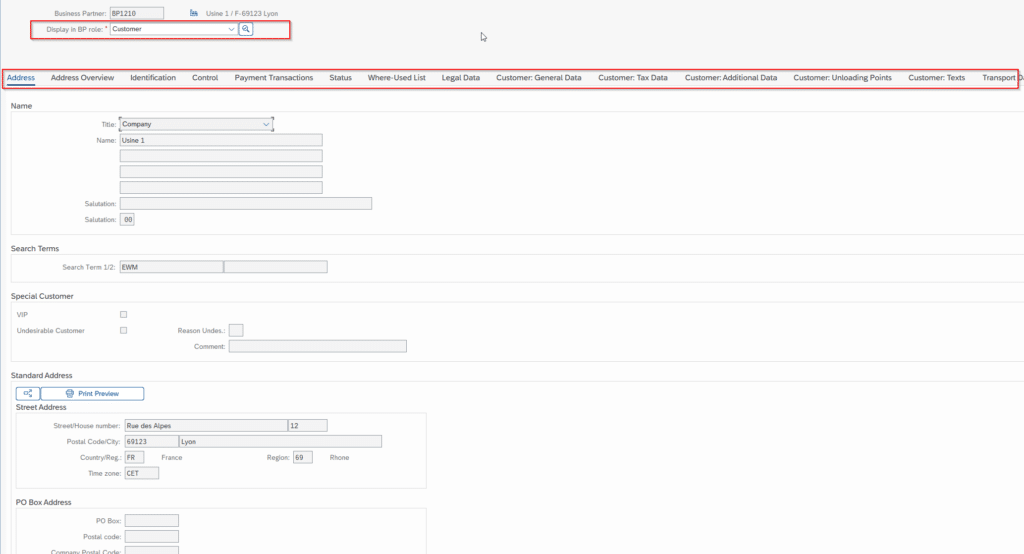Click the PO Box field

(x=152, y=521)
